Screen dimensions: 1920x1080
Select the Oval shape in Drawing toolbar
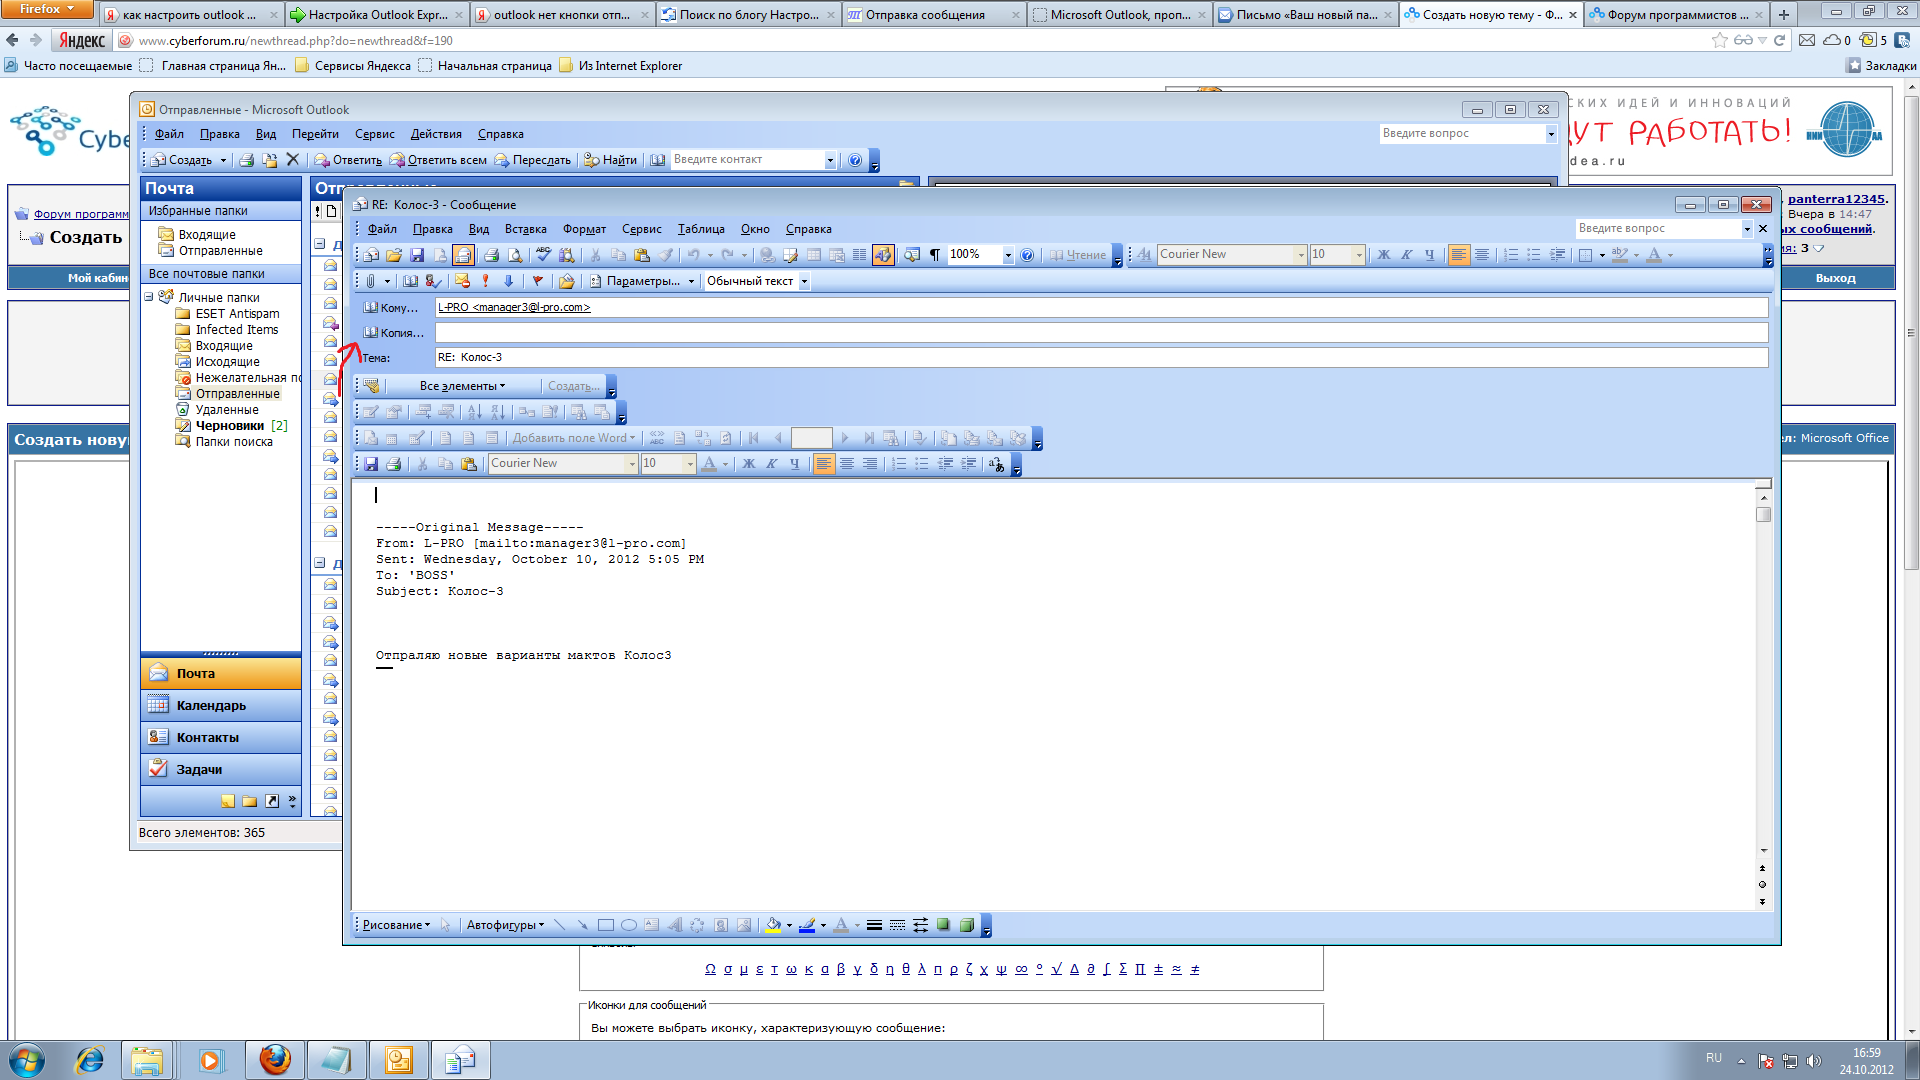point(629,925)
